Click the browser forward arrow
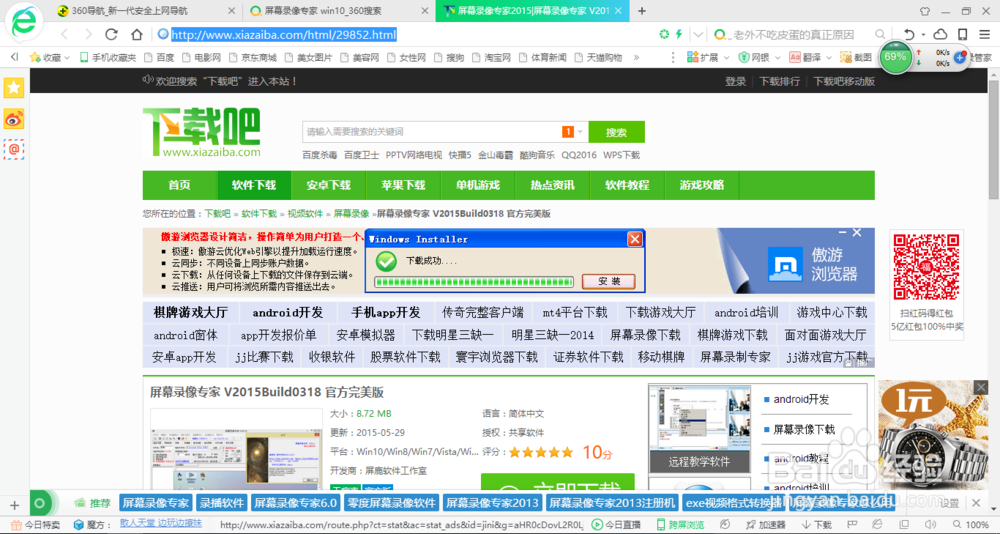 point(88,34)
